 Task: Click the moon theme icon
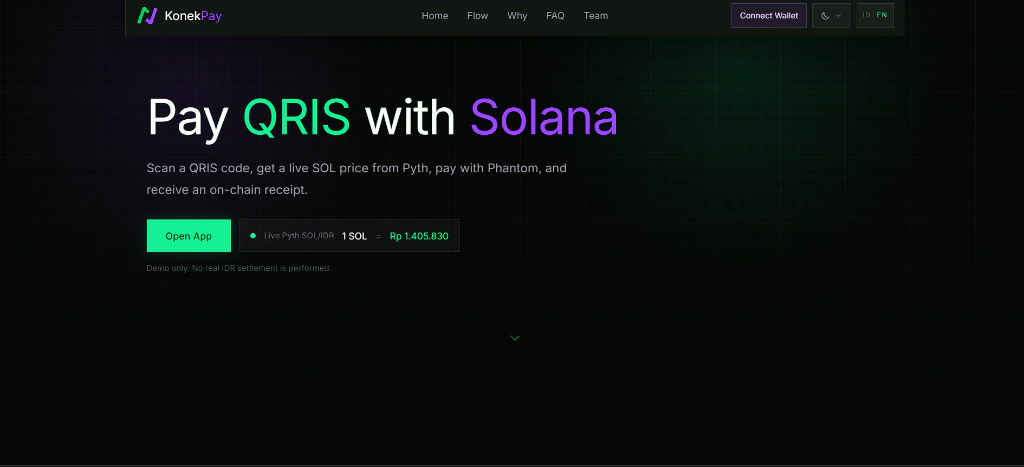click(x=825, y=16)
